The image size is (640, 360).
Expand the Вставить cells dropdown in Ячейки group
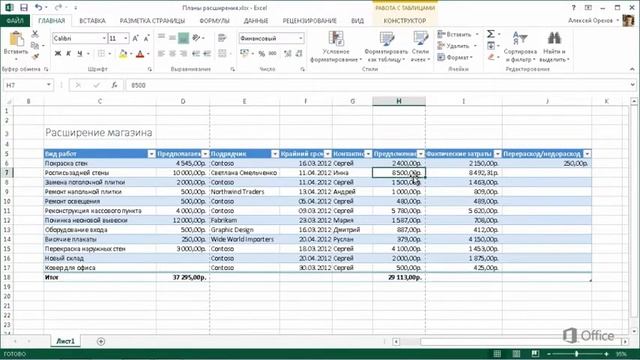(477, 34)
